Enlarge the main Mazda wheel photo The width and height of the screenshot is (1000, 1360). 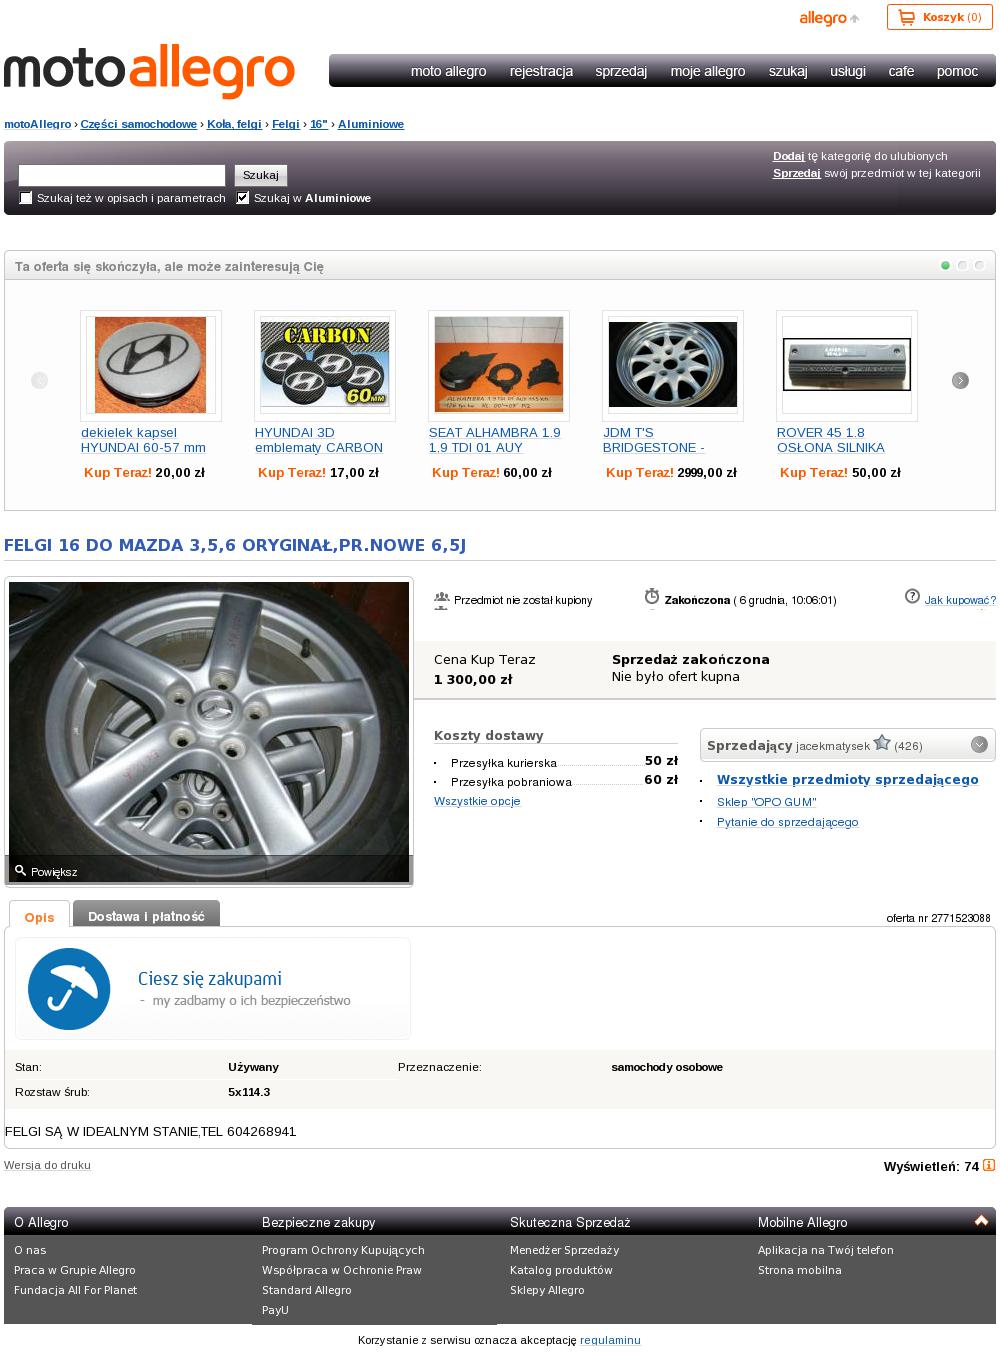[209, 732]
